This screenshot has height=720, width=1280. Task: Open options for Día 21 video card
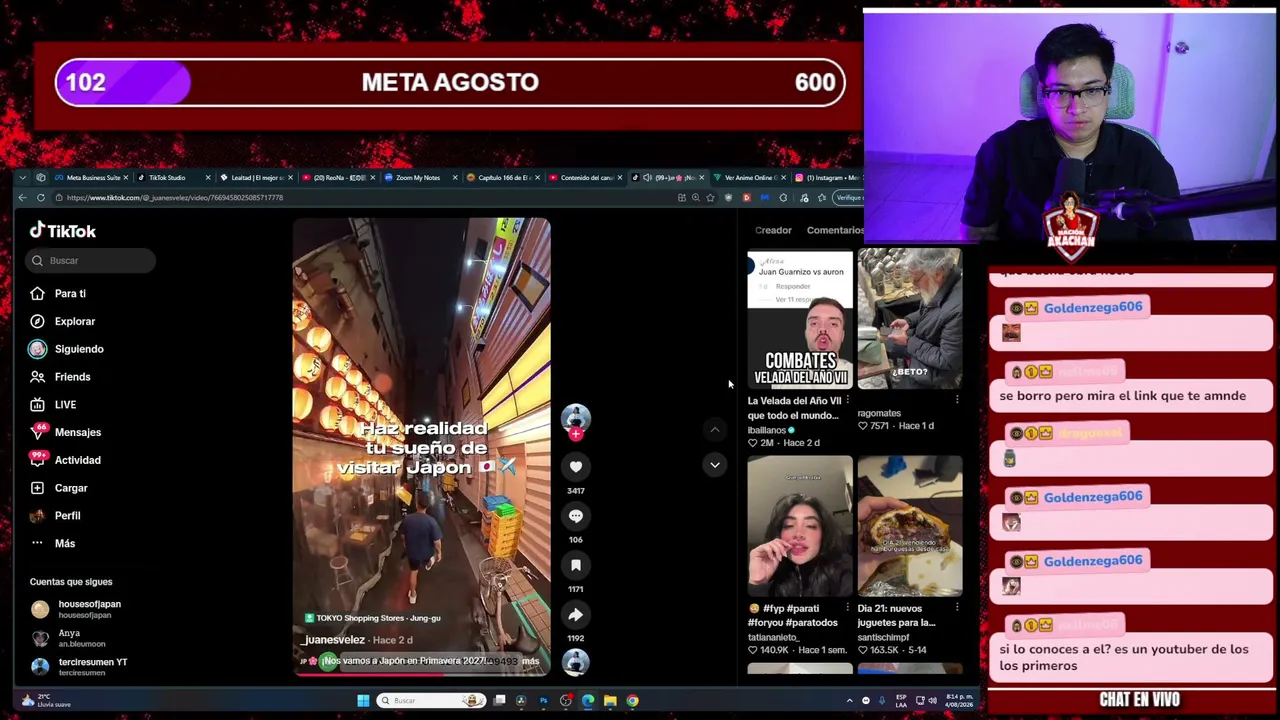[957, 607]
